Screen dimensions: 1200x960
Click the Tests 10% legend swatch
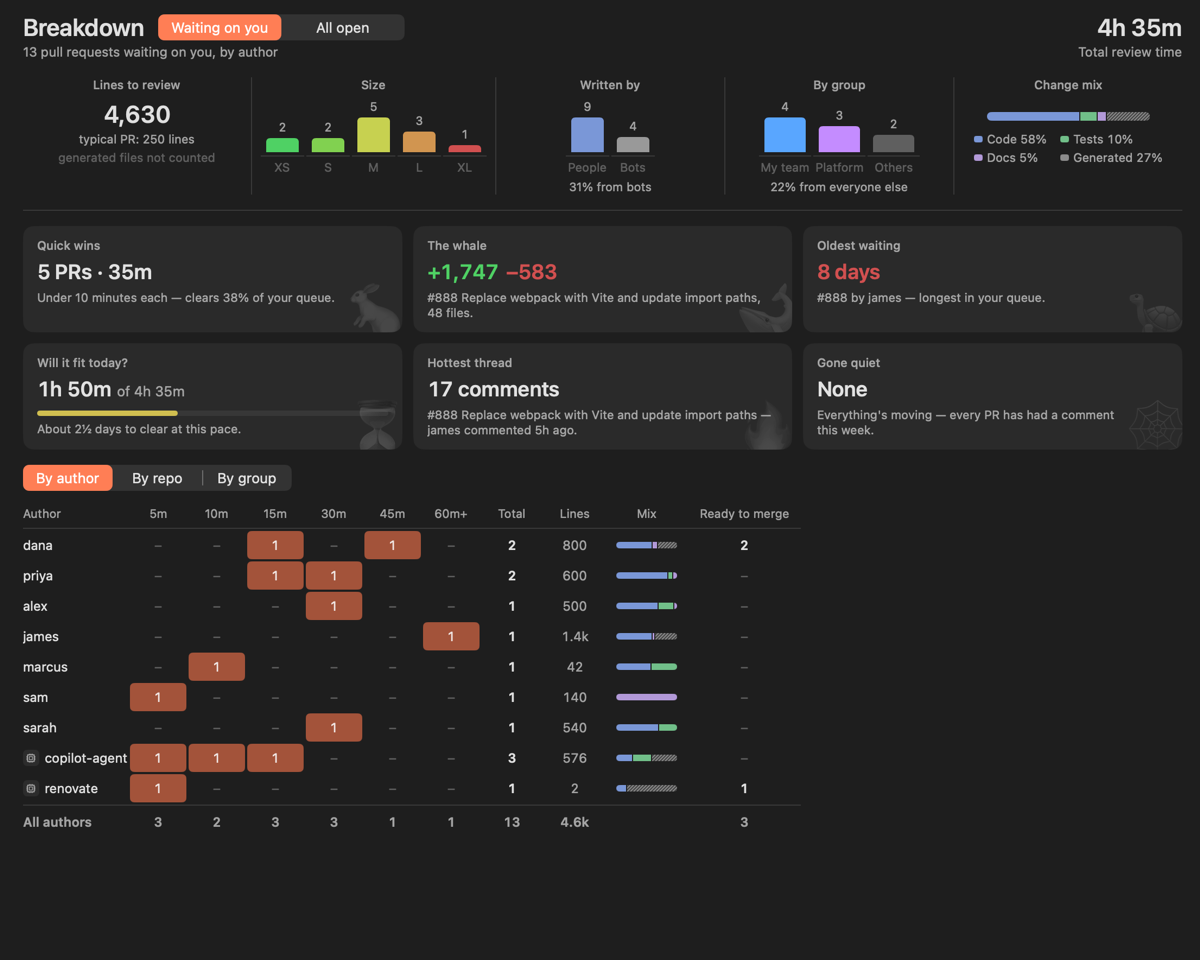[1064, 140]
